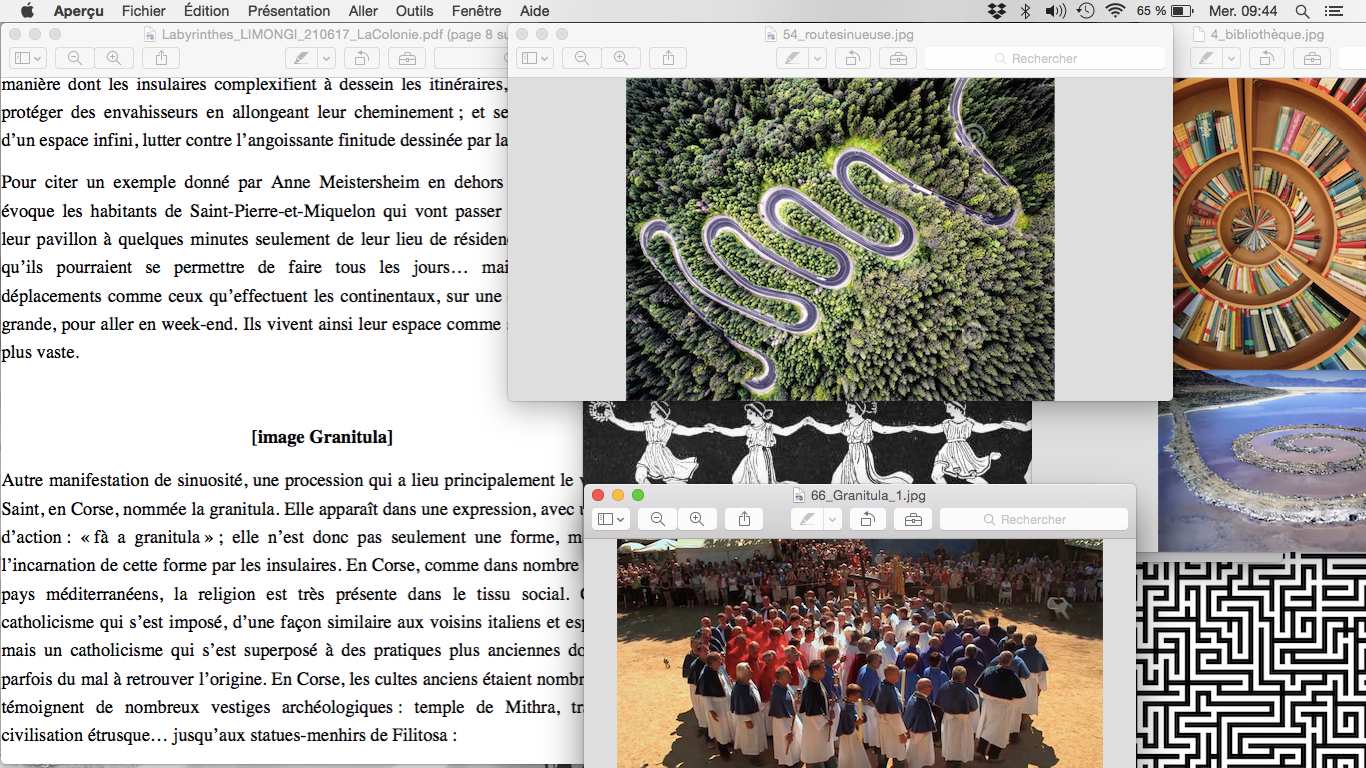Toggle highlight tool in Labyrinthes PDF window

click(x=300, y=58)
